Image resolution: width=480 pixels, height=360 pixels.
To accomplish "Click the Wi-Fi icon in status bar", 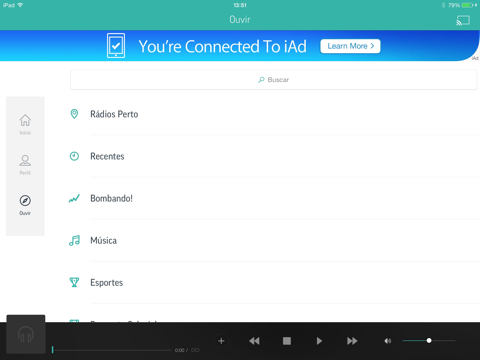I will pos(21,5).
